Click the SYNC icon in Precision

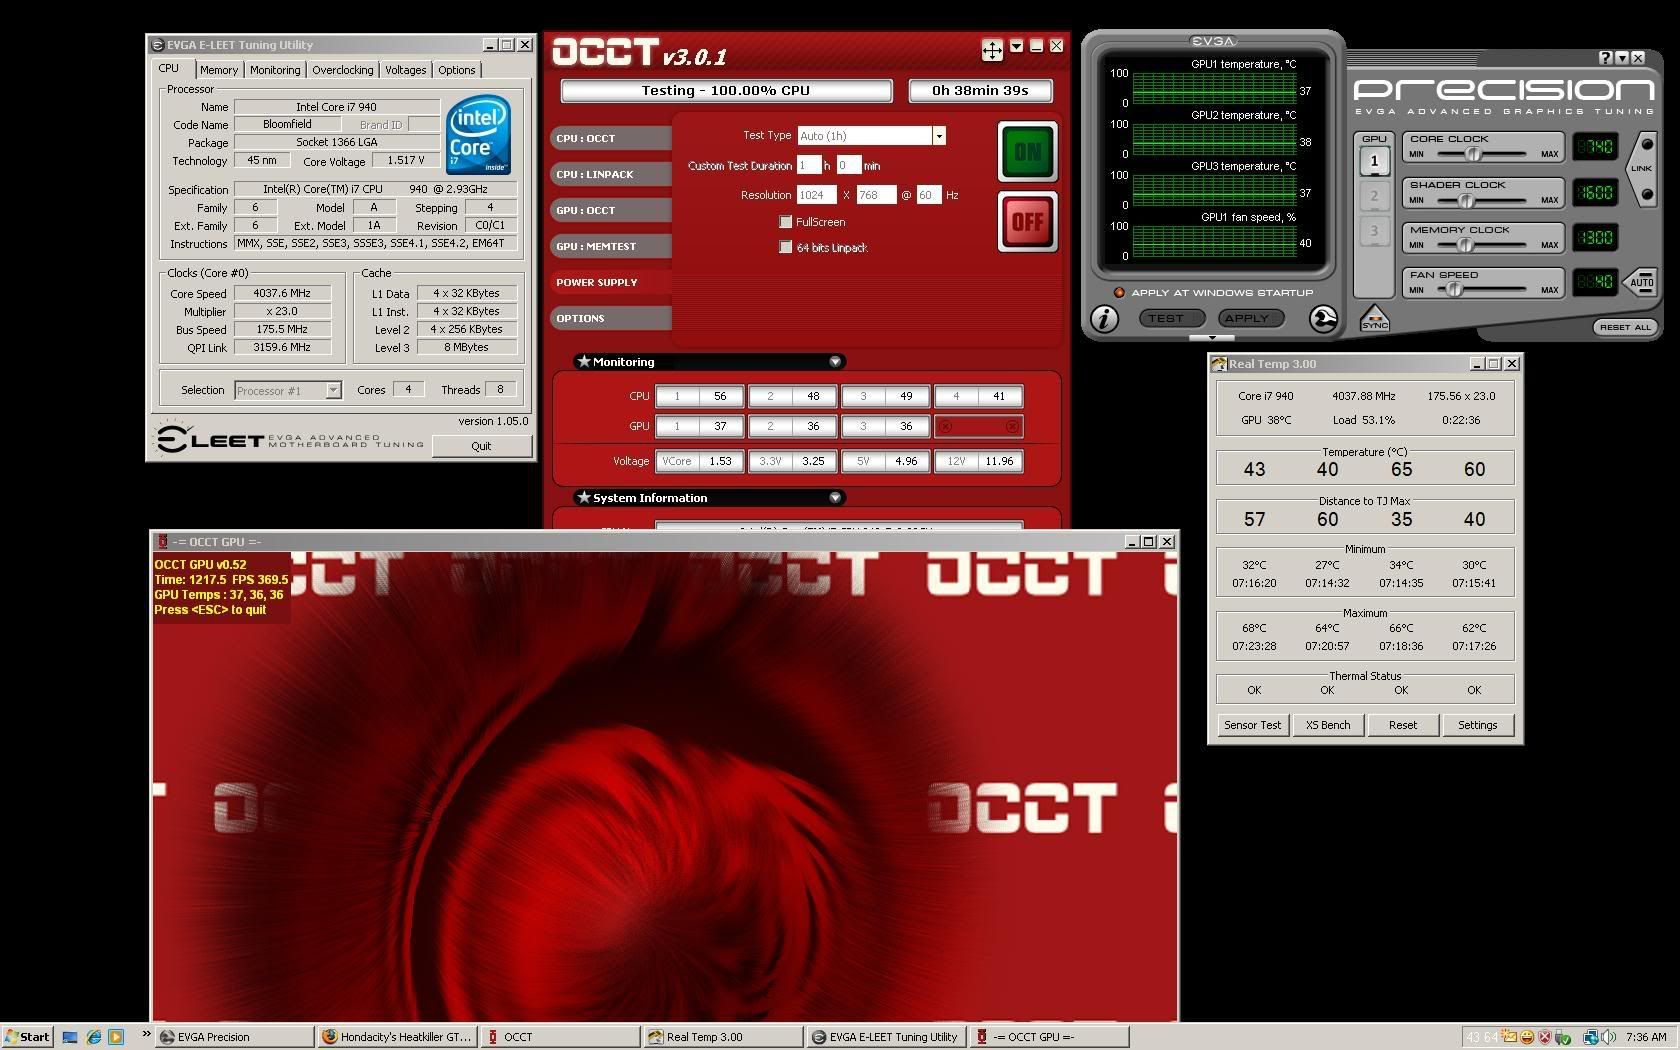(1375, 318)
